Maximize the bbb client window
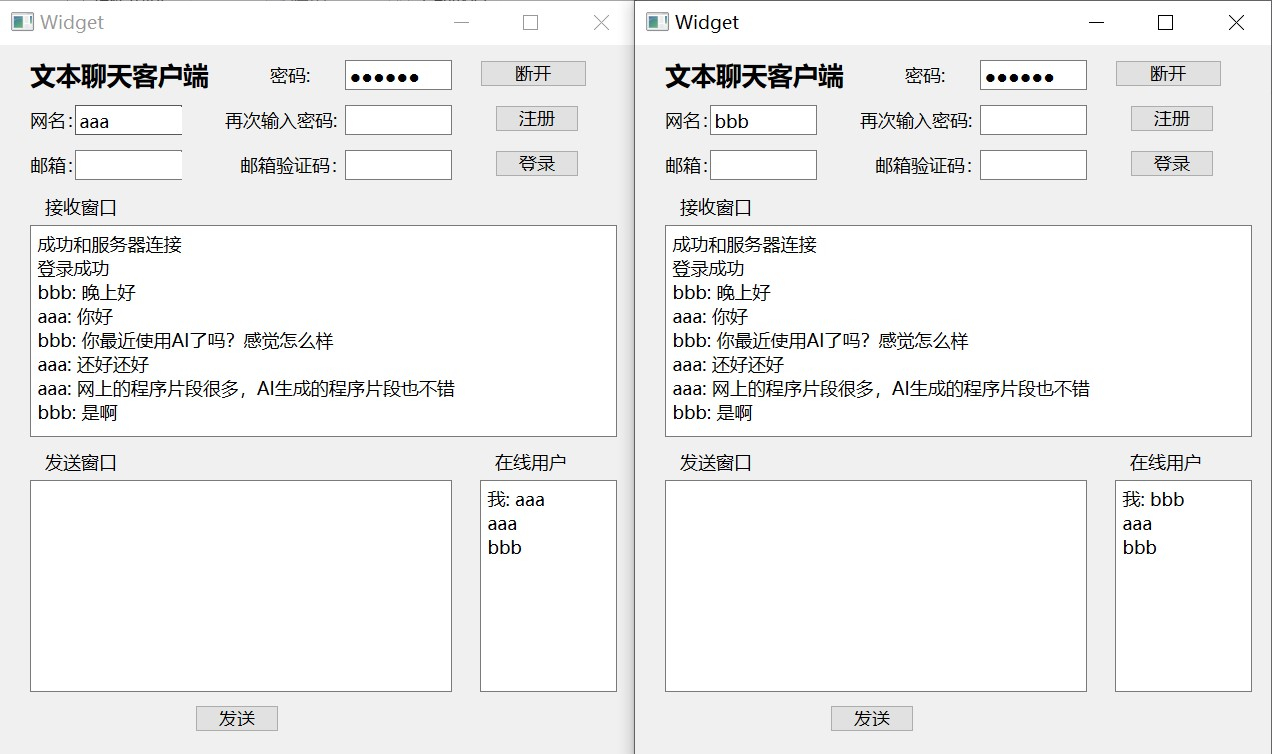This screenshot has height=754, width=1272. click(1165, 23)
